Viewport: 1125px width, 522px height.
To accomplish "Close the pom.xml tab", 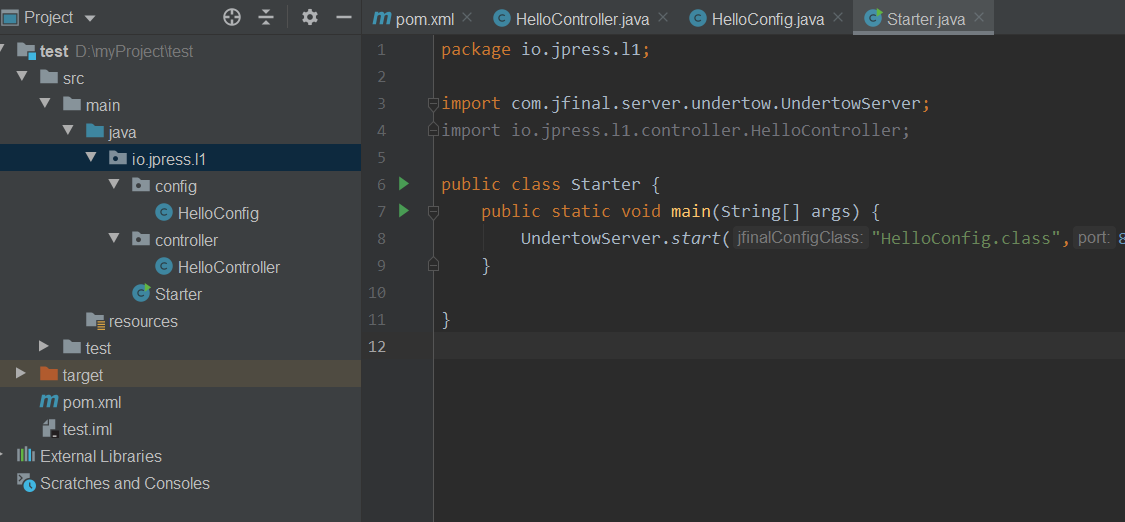I will point(467,17).
